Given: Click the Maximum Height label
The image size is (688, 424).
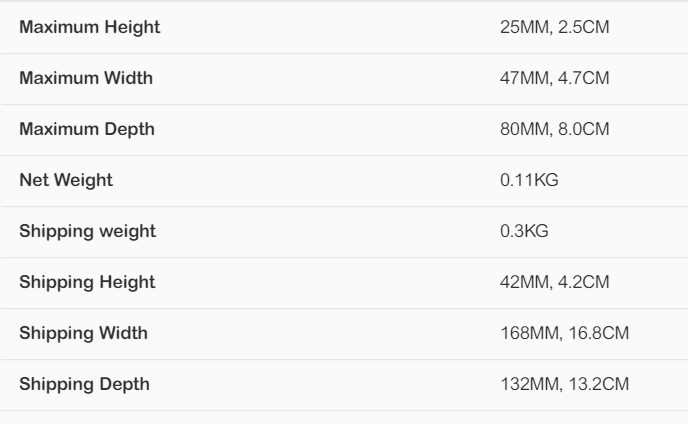Looking at the screenshot, I should pos(90,28).
